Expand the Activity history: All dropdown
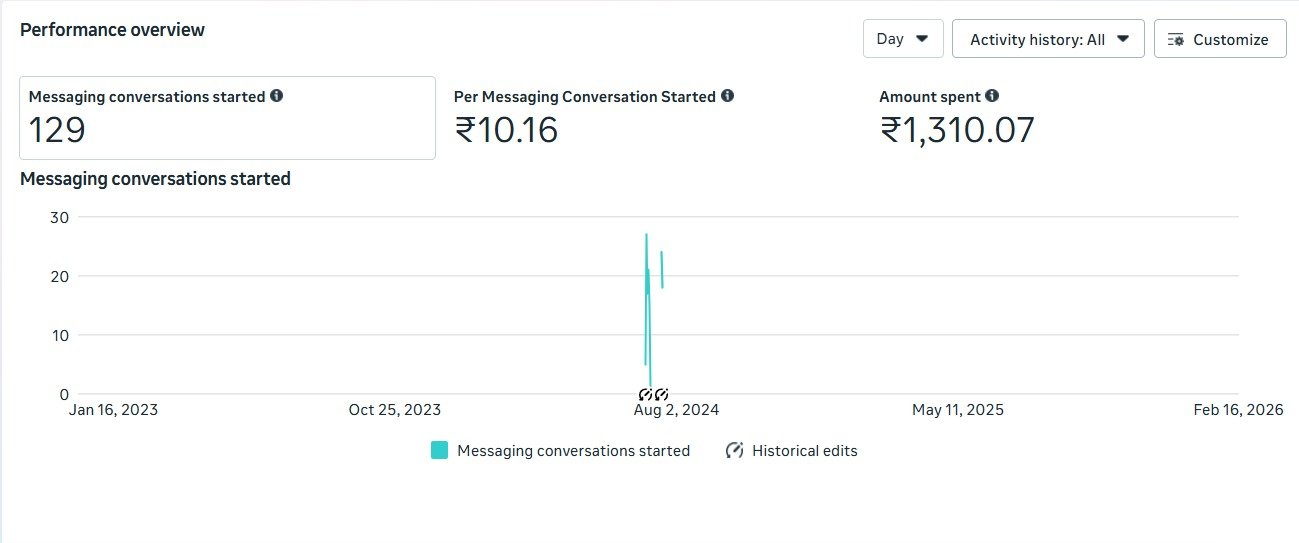1299x543 pixels. 1048,39
